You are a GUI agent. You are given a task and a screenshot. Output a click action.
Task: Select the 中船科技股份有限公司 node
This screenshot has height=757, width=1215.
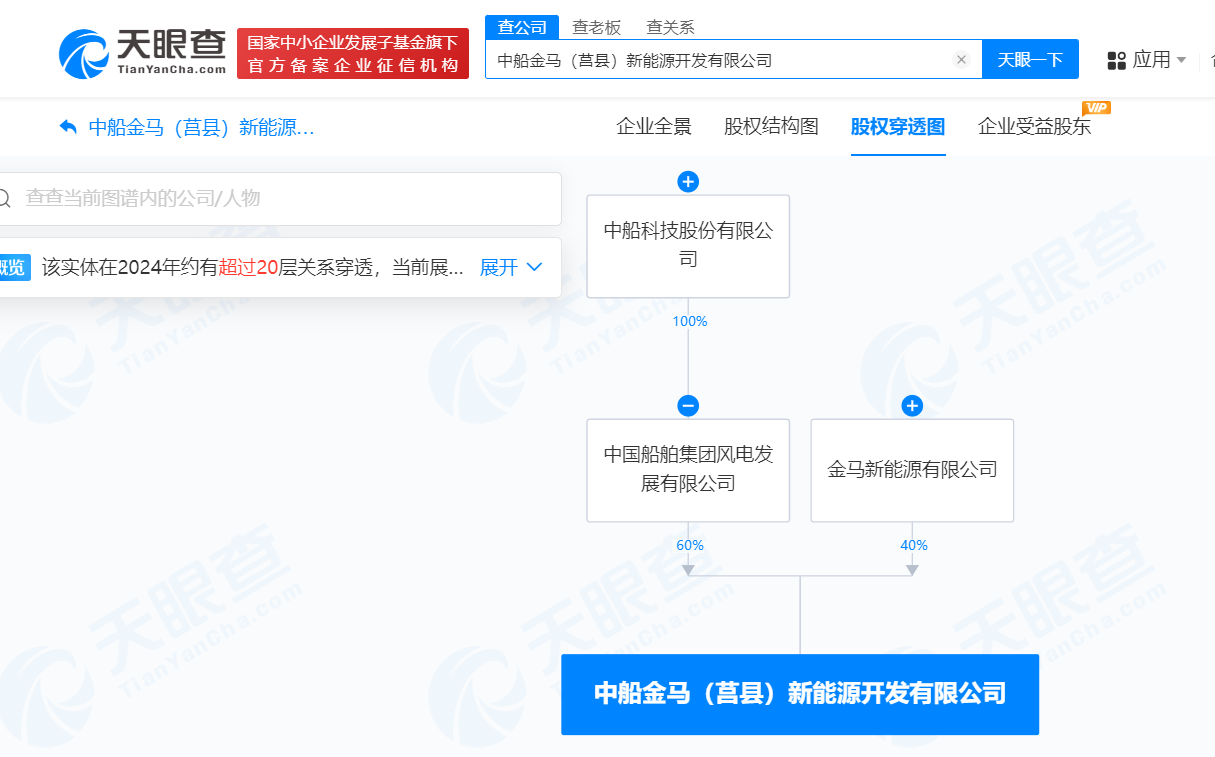coord(688,246)
